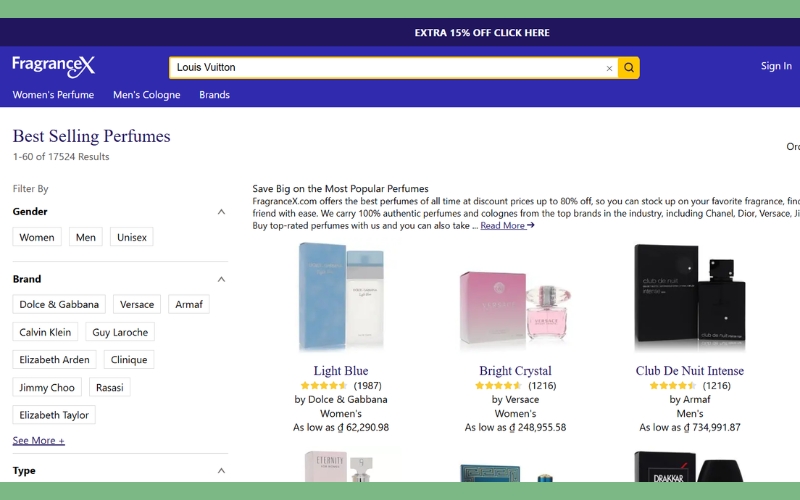This screenshot has height=500, width=800.
Task: Collapse the Type filter section
Action: click(x=221, y=471)
